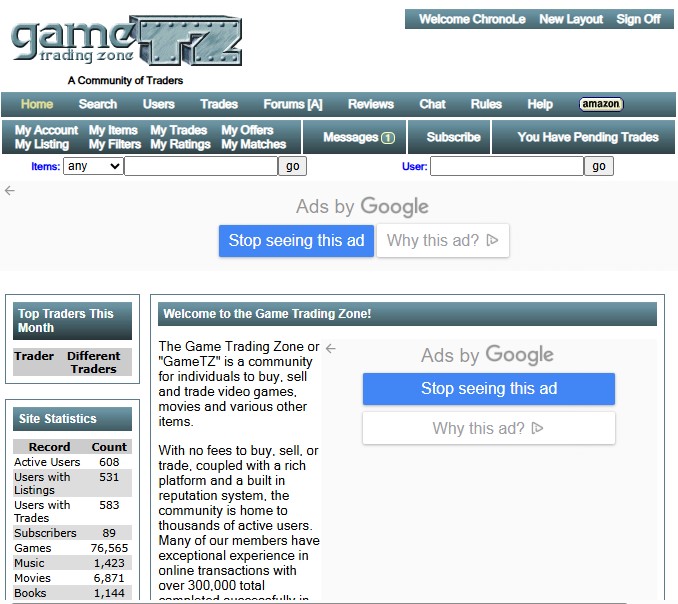Click the Welcome ChronoLe link
Screen dimensions: 678x604
(472, 19)
